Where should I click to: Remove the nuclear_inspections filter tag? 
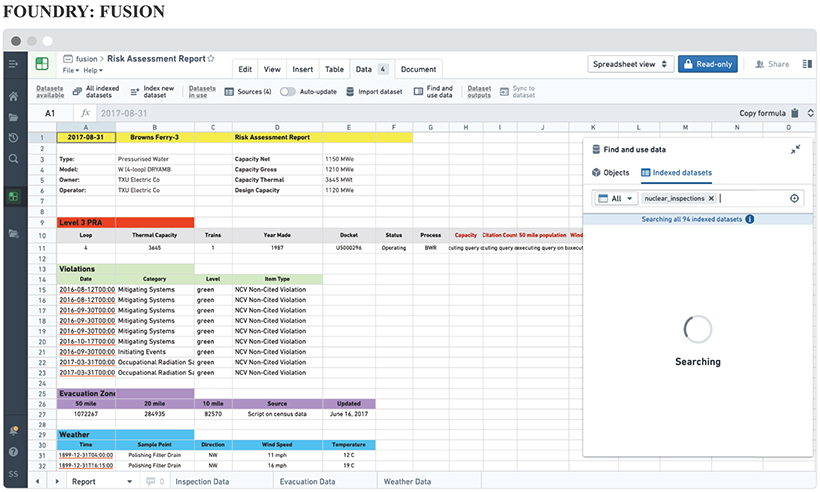pos(711,199)
